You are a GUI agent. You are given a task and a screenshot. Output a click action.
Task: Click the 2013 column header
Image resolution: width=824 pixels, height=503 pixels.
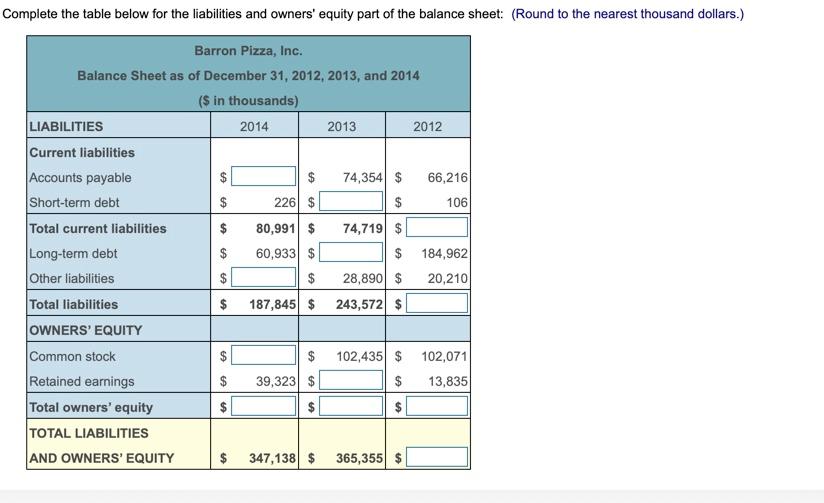(x=342, y=127)
